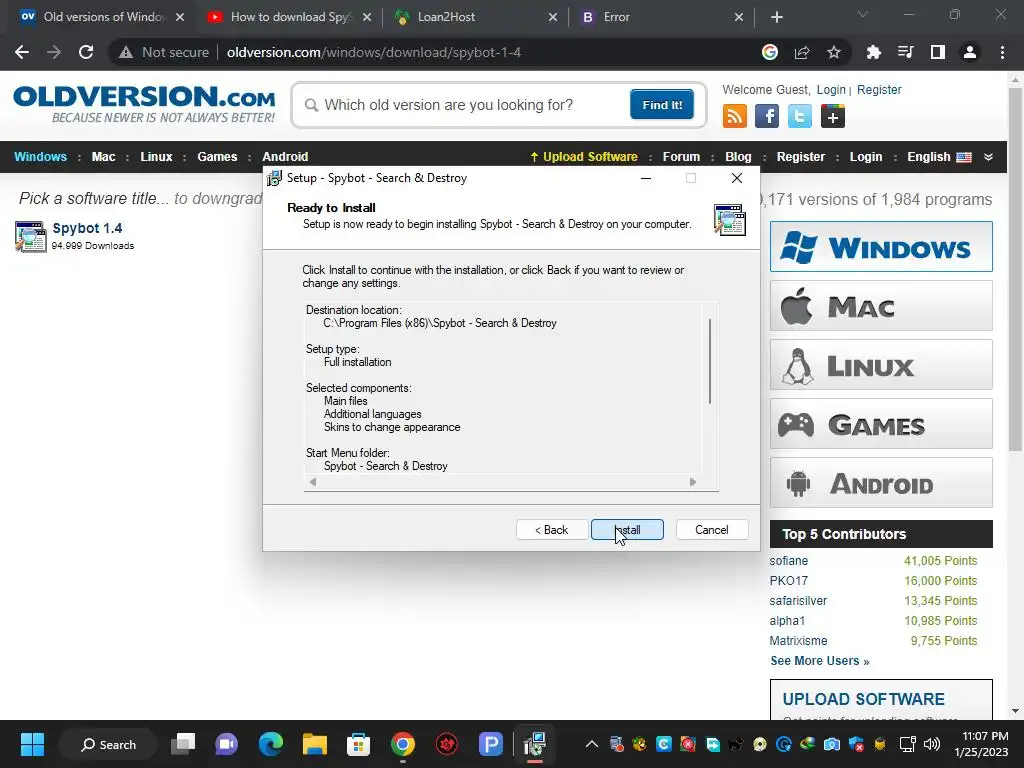Open Microsoft Store from the taskbar
The image size is (1024, 768).
tap(359, 744)
